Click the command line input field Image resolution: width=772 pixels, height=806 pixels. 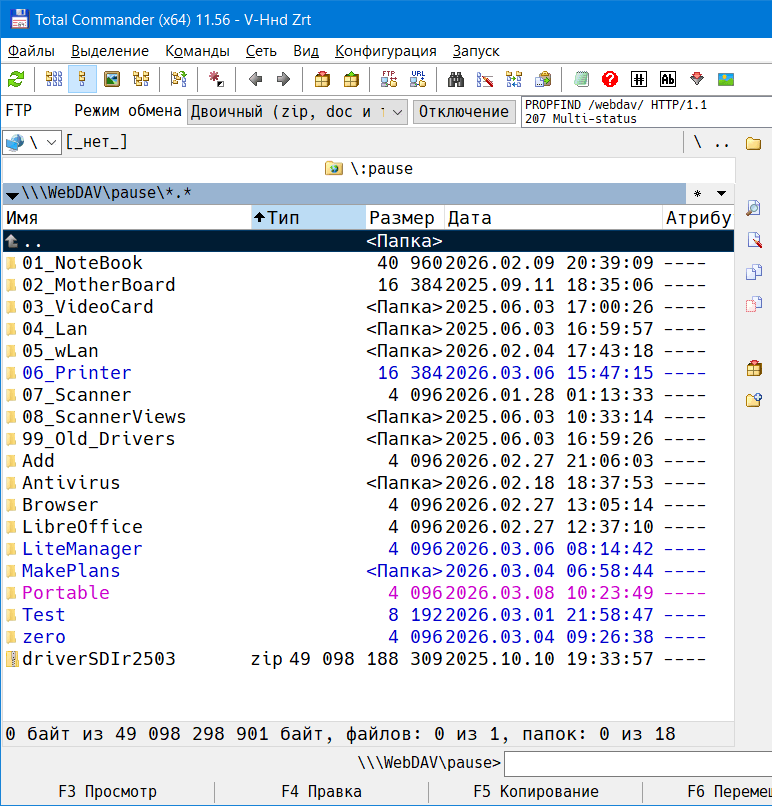click(x=637, y=763)
